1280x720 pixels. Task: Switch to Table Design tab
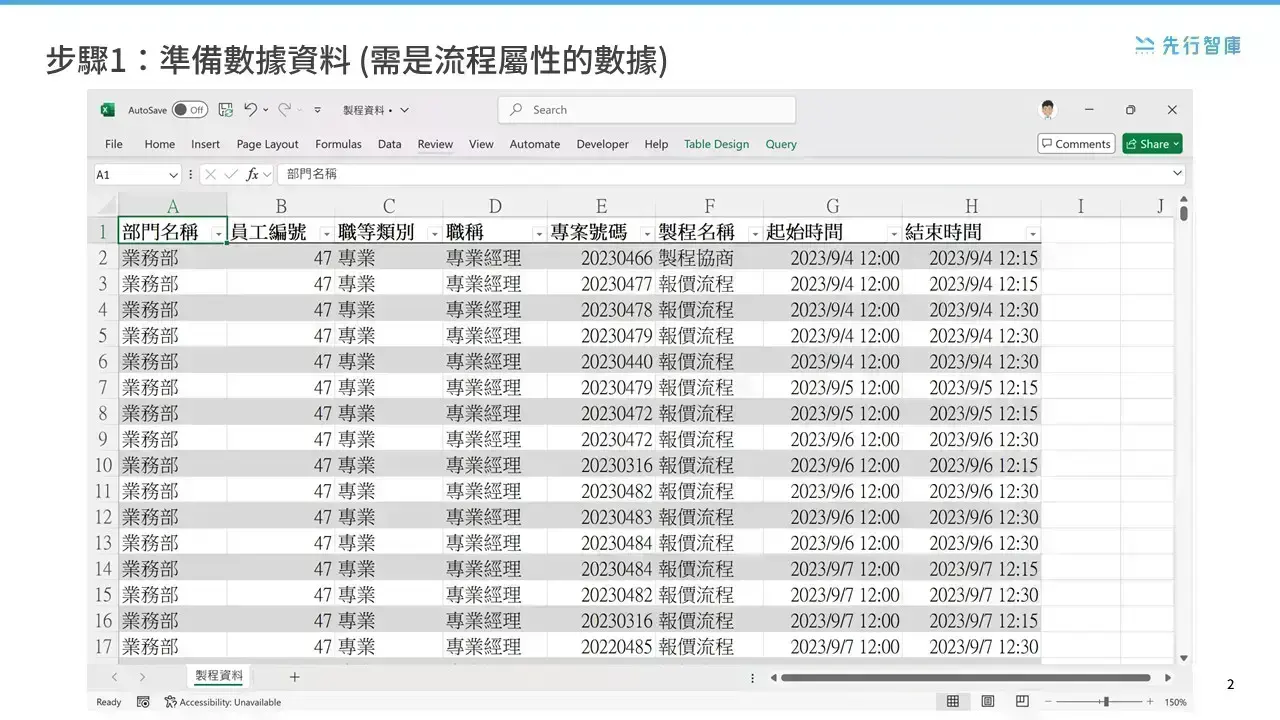coord(716,144)
